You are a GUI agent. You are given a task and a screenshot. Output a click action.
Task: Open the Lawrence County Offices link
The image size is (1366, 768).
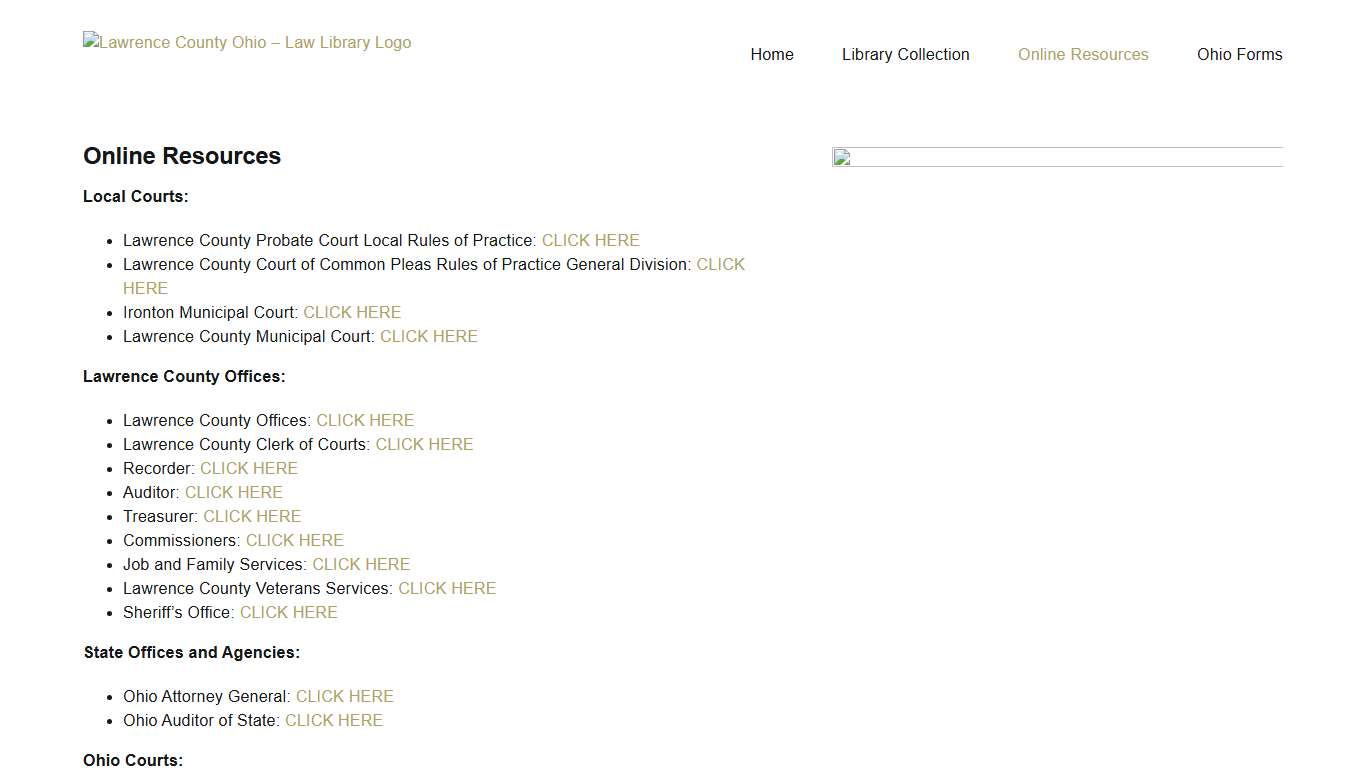click(365, 420)
